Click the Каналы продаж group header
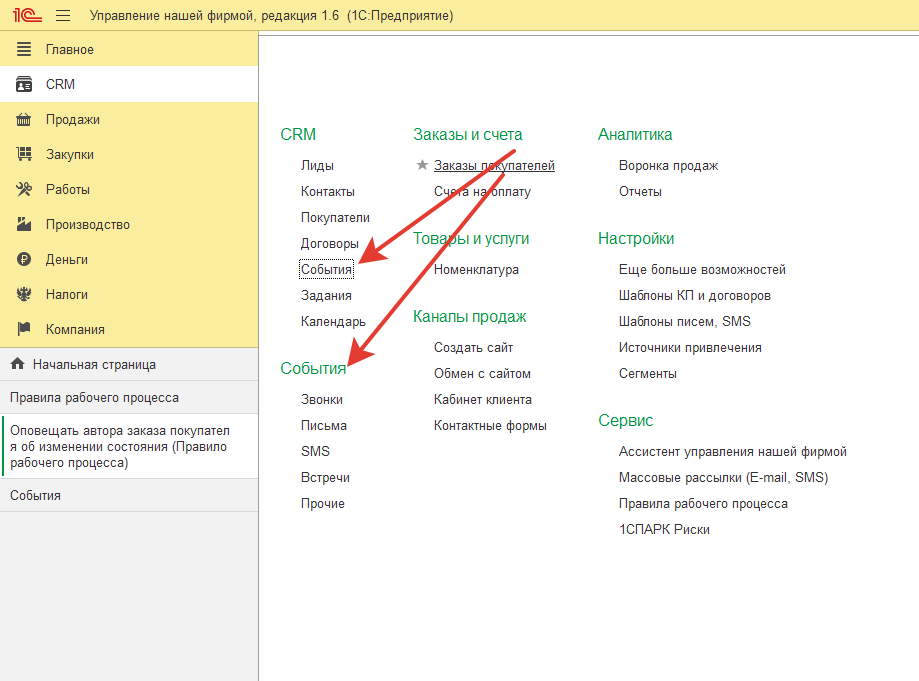 pyautogui.click(x=469, y=316)
